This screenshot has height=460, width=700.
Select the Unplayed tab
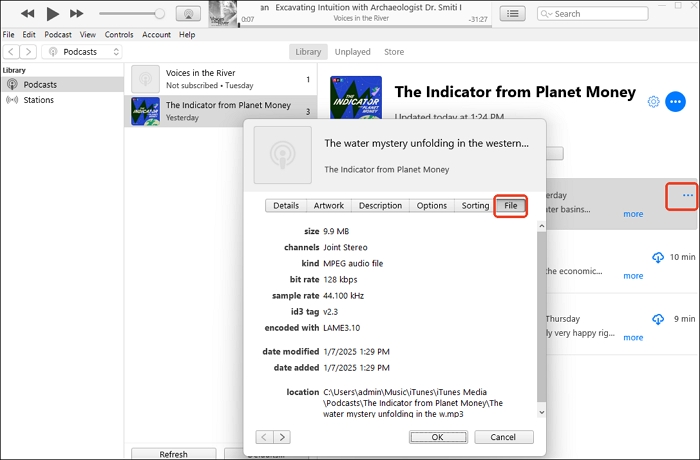click(x=352, y=51)
